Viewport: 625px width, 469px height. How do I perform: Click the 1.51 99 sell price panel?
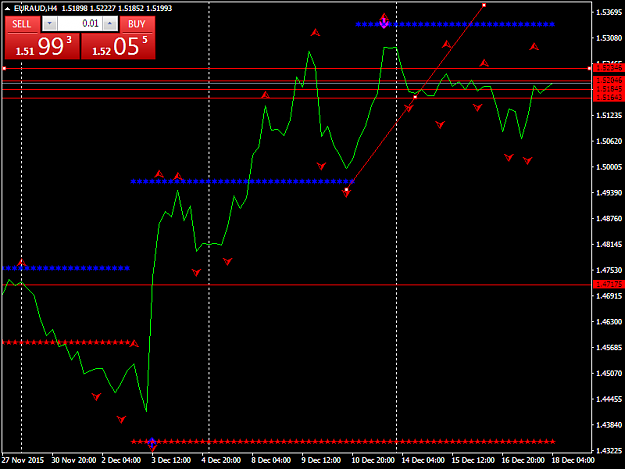pos(42,46)
